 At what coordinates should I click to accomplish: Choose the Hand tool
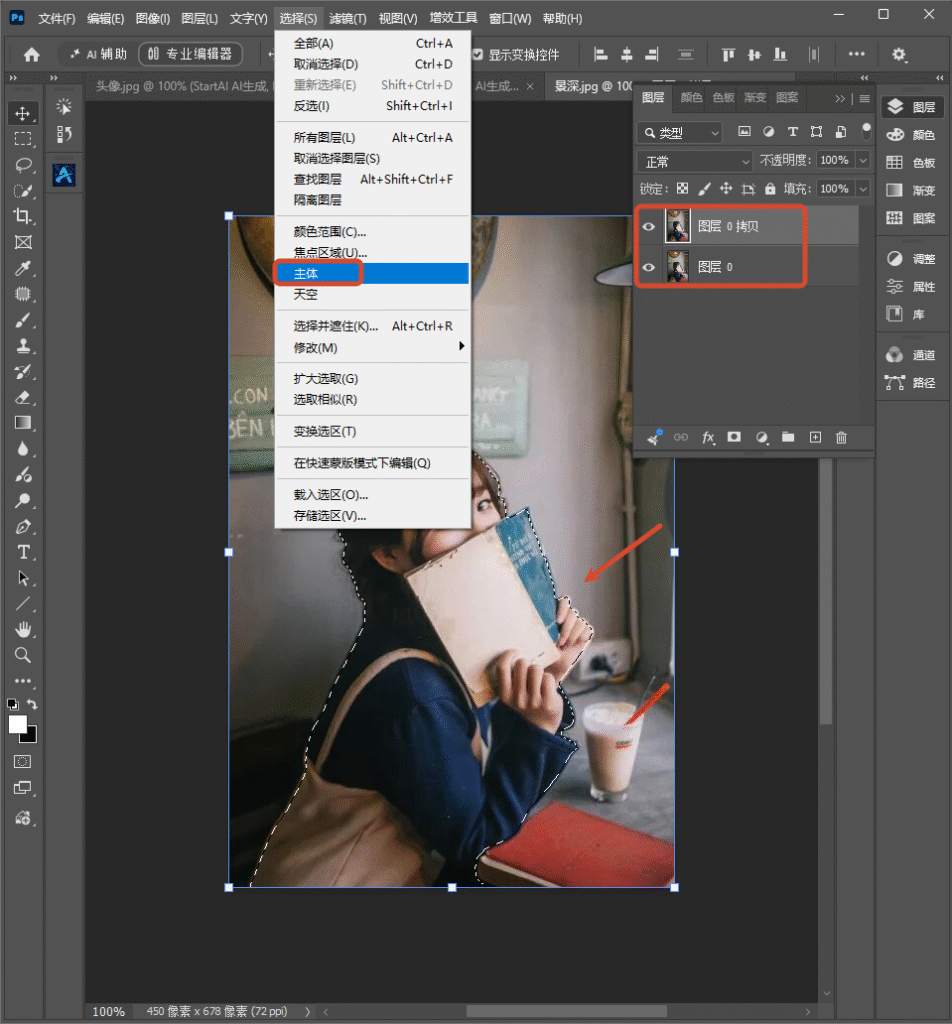[x=23, y=630]
